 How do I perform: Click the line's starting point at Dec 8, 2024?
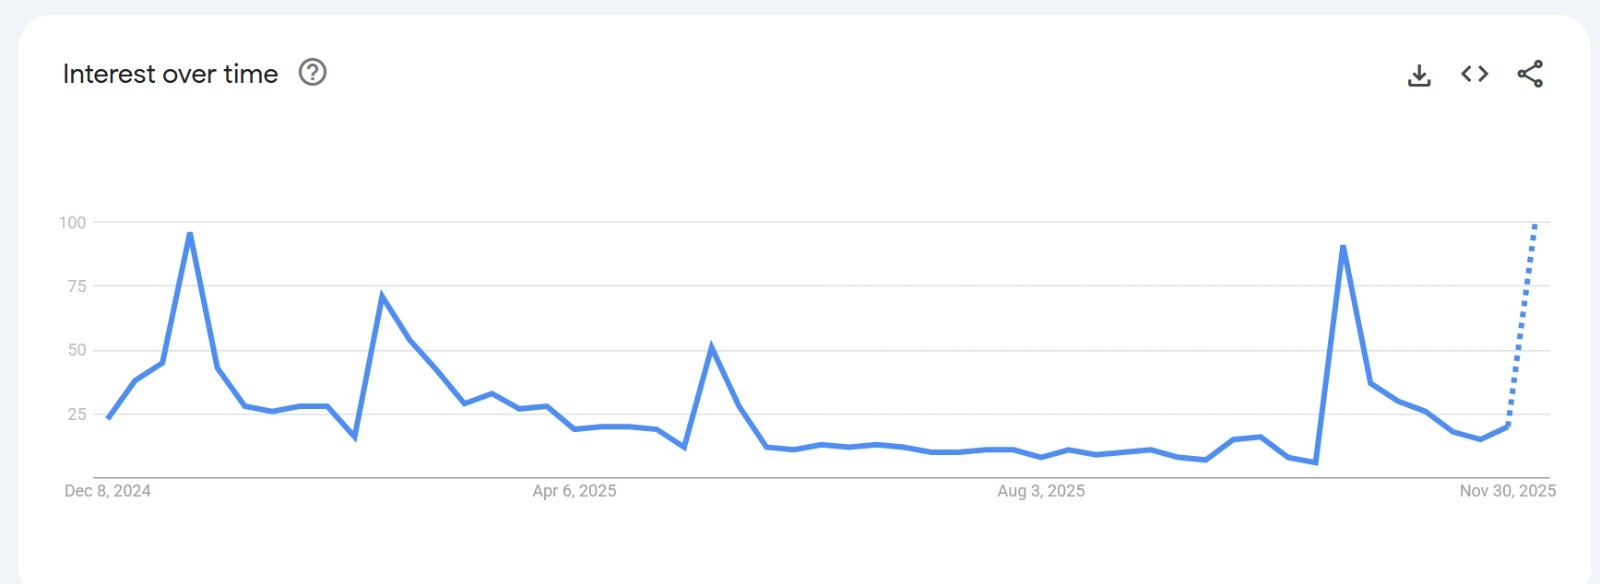[108, 418]
